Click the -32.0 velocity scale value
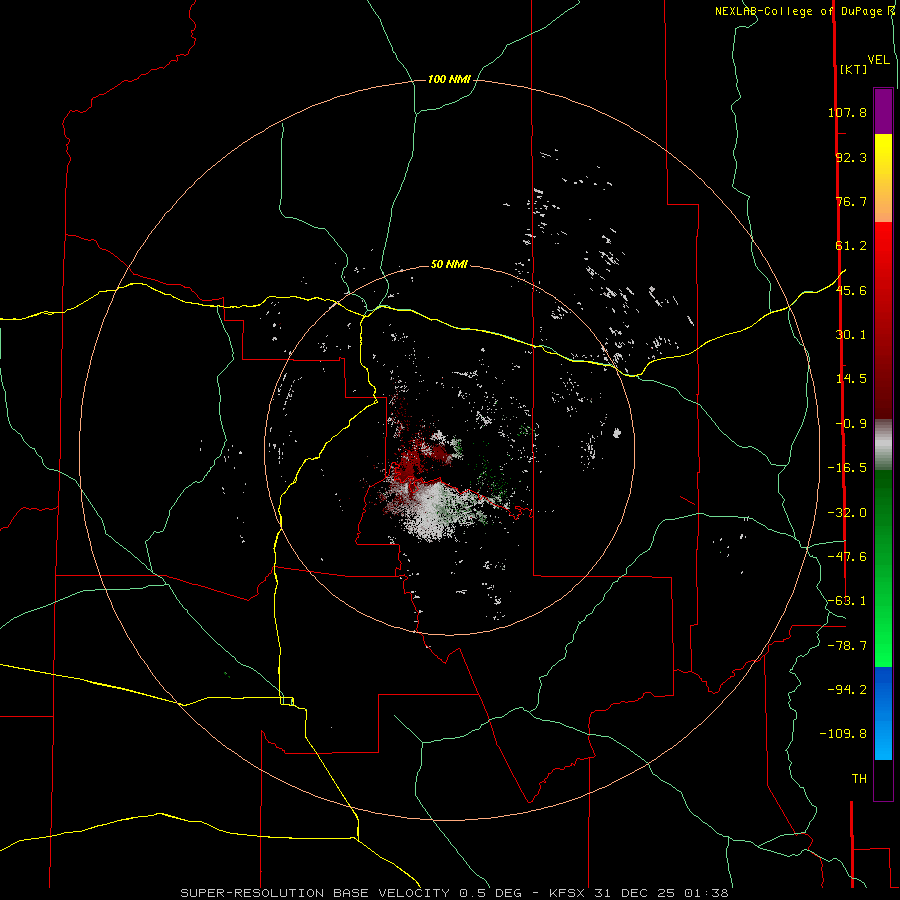 click(x=847, y=513)
